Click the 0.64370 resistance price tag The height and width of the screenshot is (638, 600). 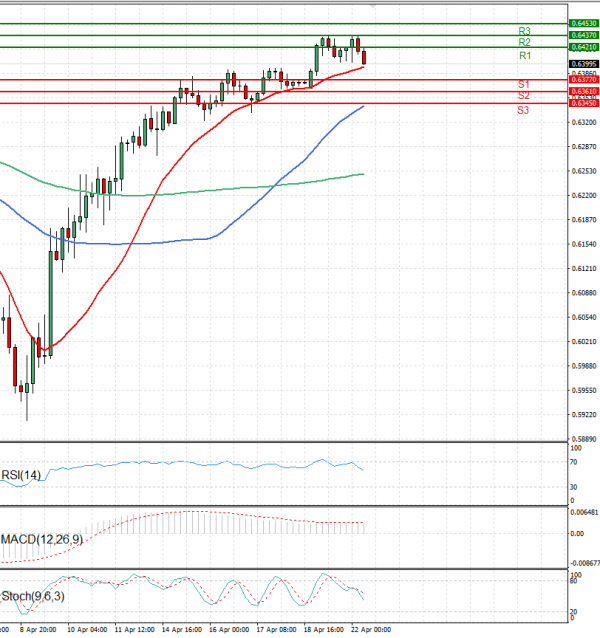584,35
